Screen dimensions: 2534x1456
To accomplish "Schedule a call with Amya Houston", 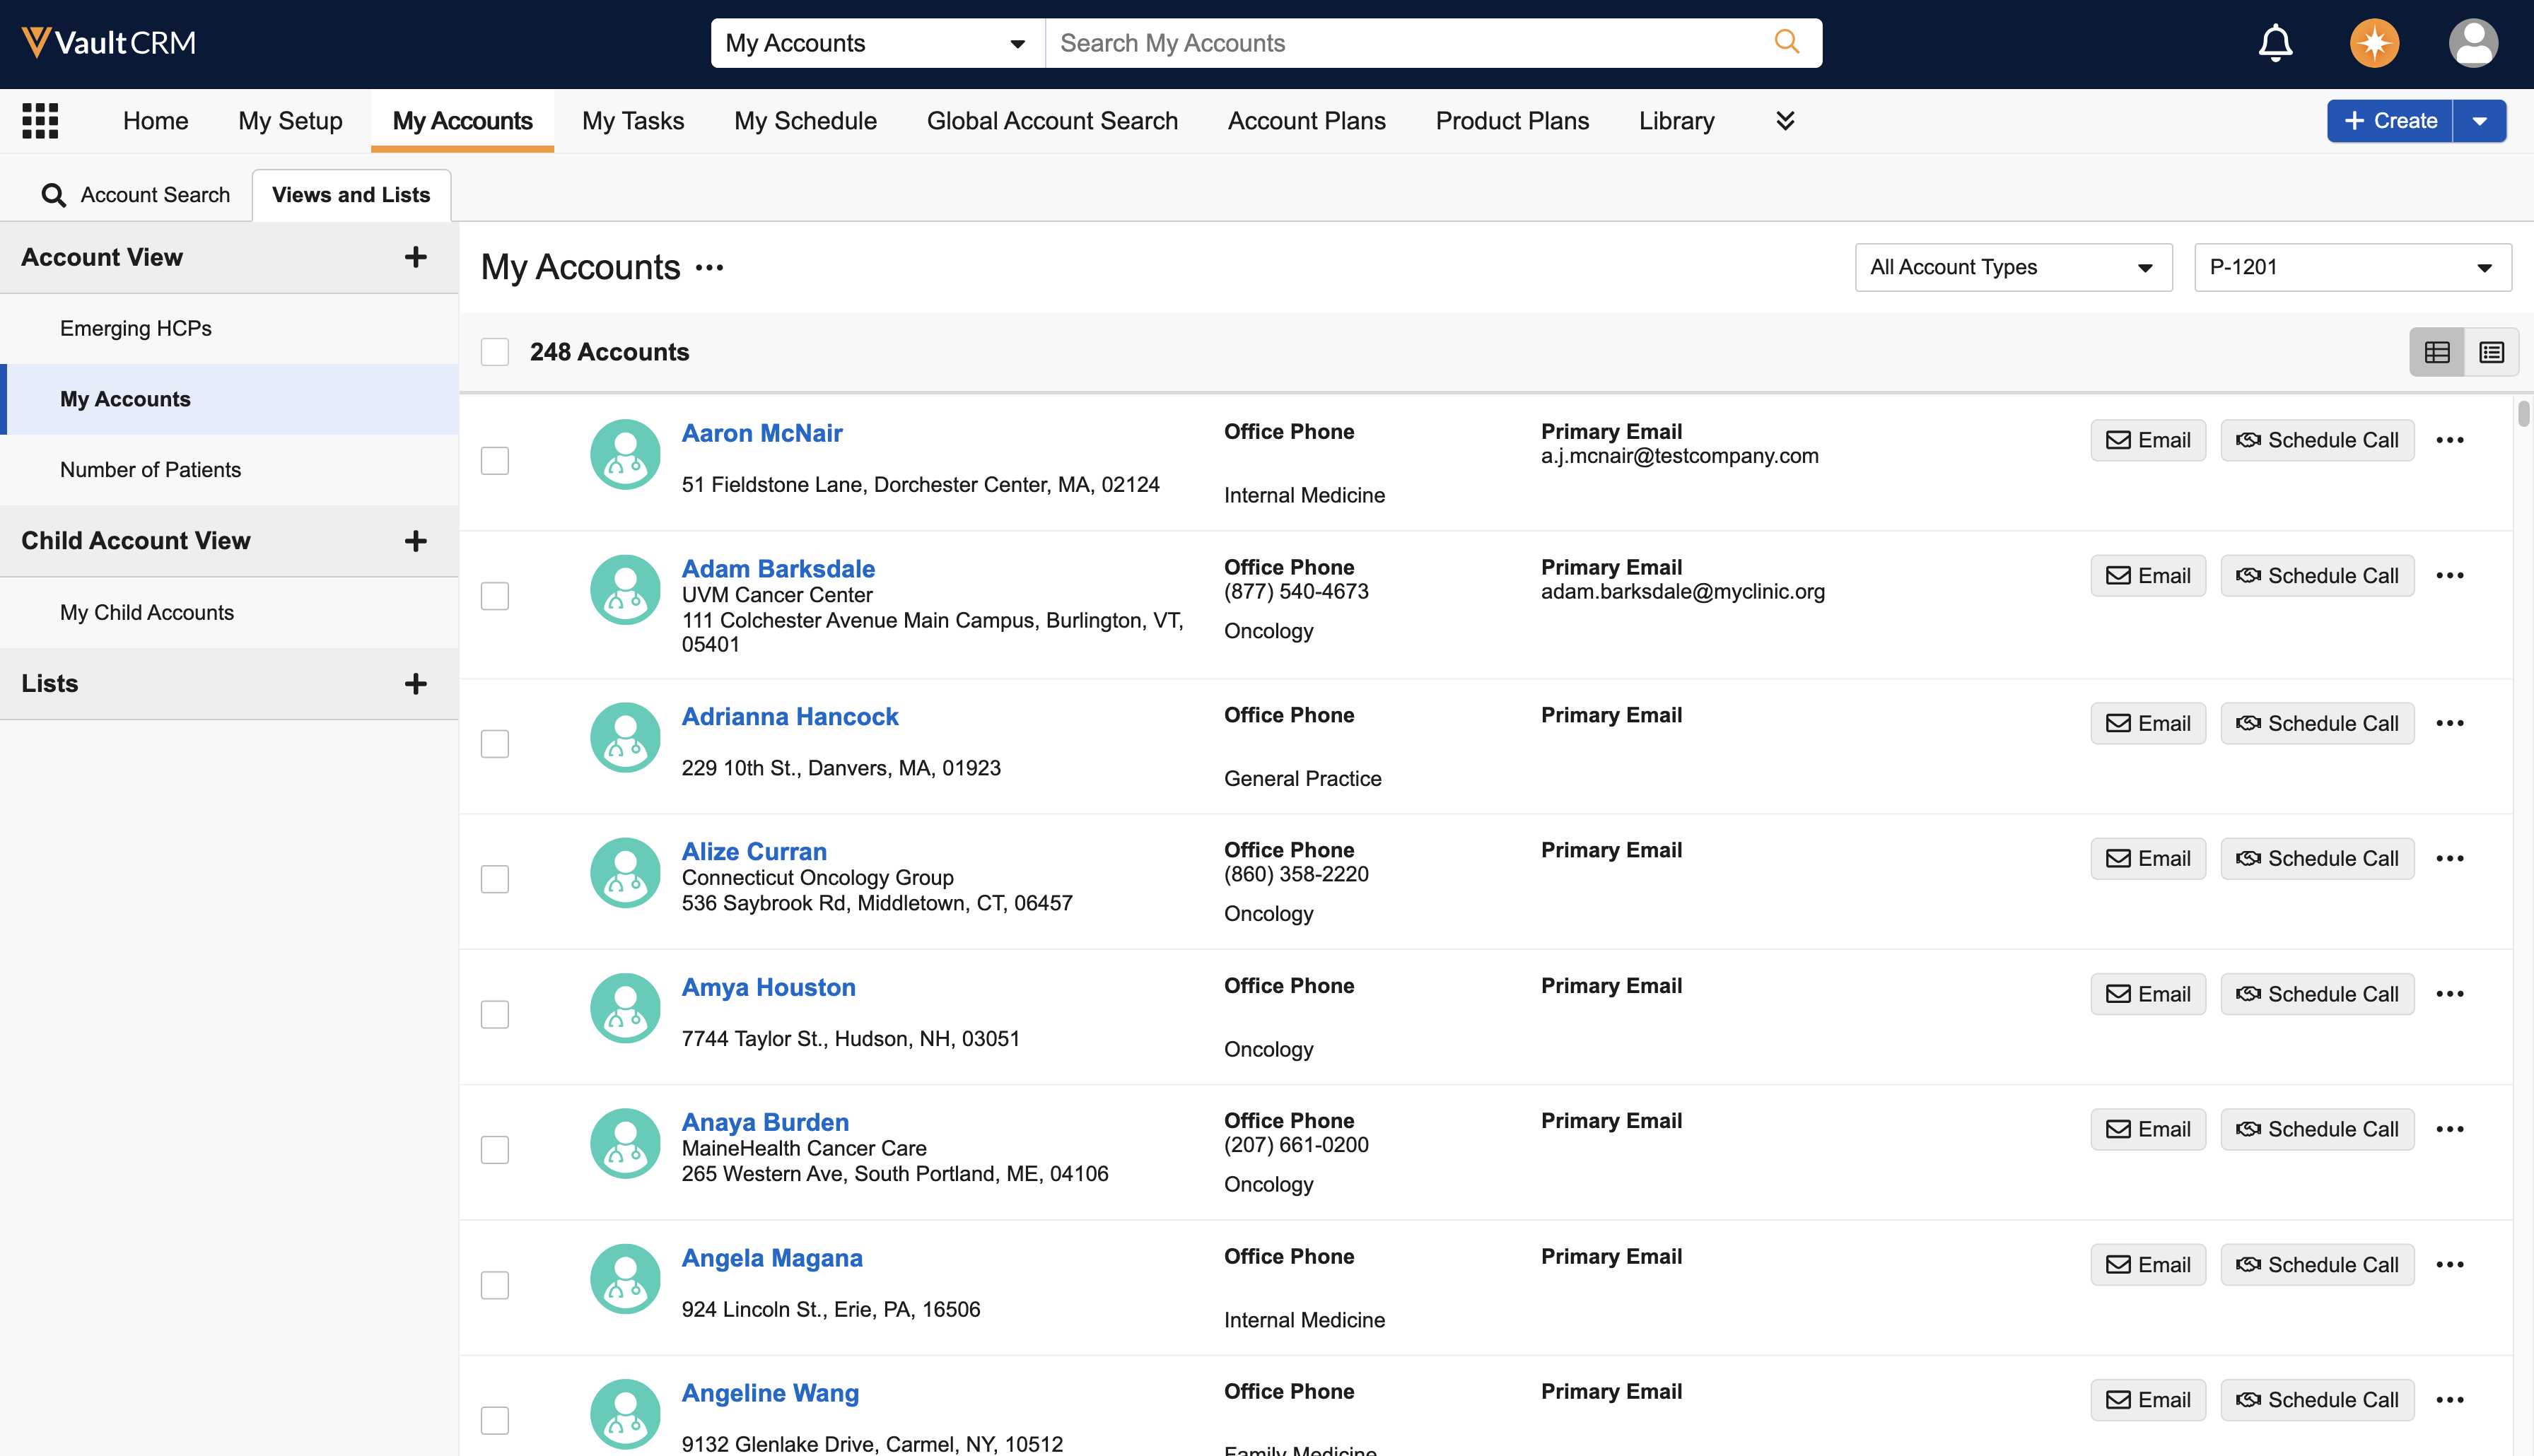I will click(x=2316, y=994).
